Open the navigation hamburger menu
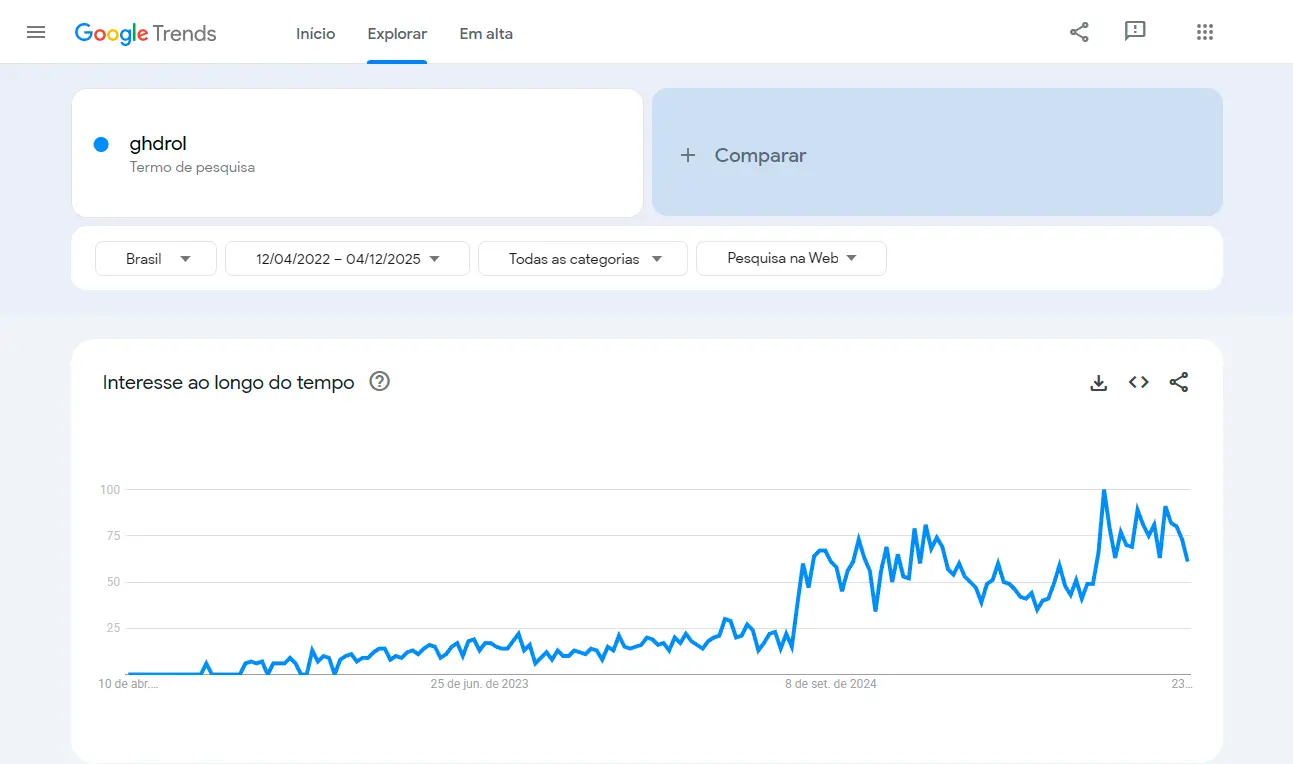The image size is (1293, 764). 36,31
